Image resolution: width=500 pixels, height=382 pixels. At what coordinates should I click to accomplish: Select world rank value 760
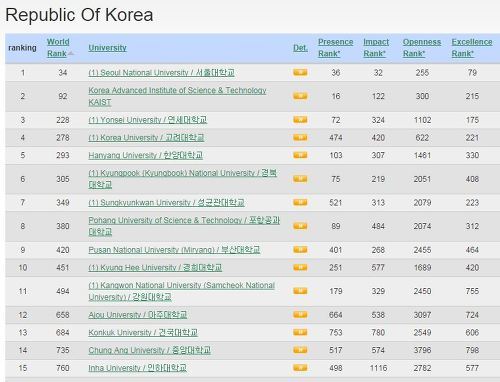coord(63,368)
